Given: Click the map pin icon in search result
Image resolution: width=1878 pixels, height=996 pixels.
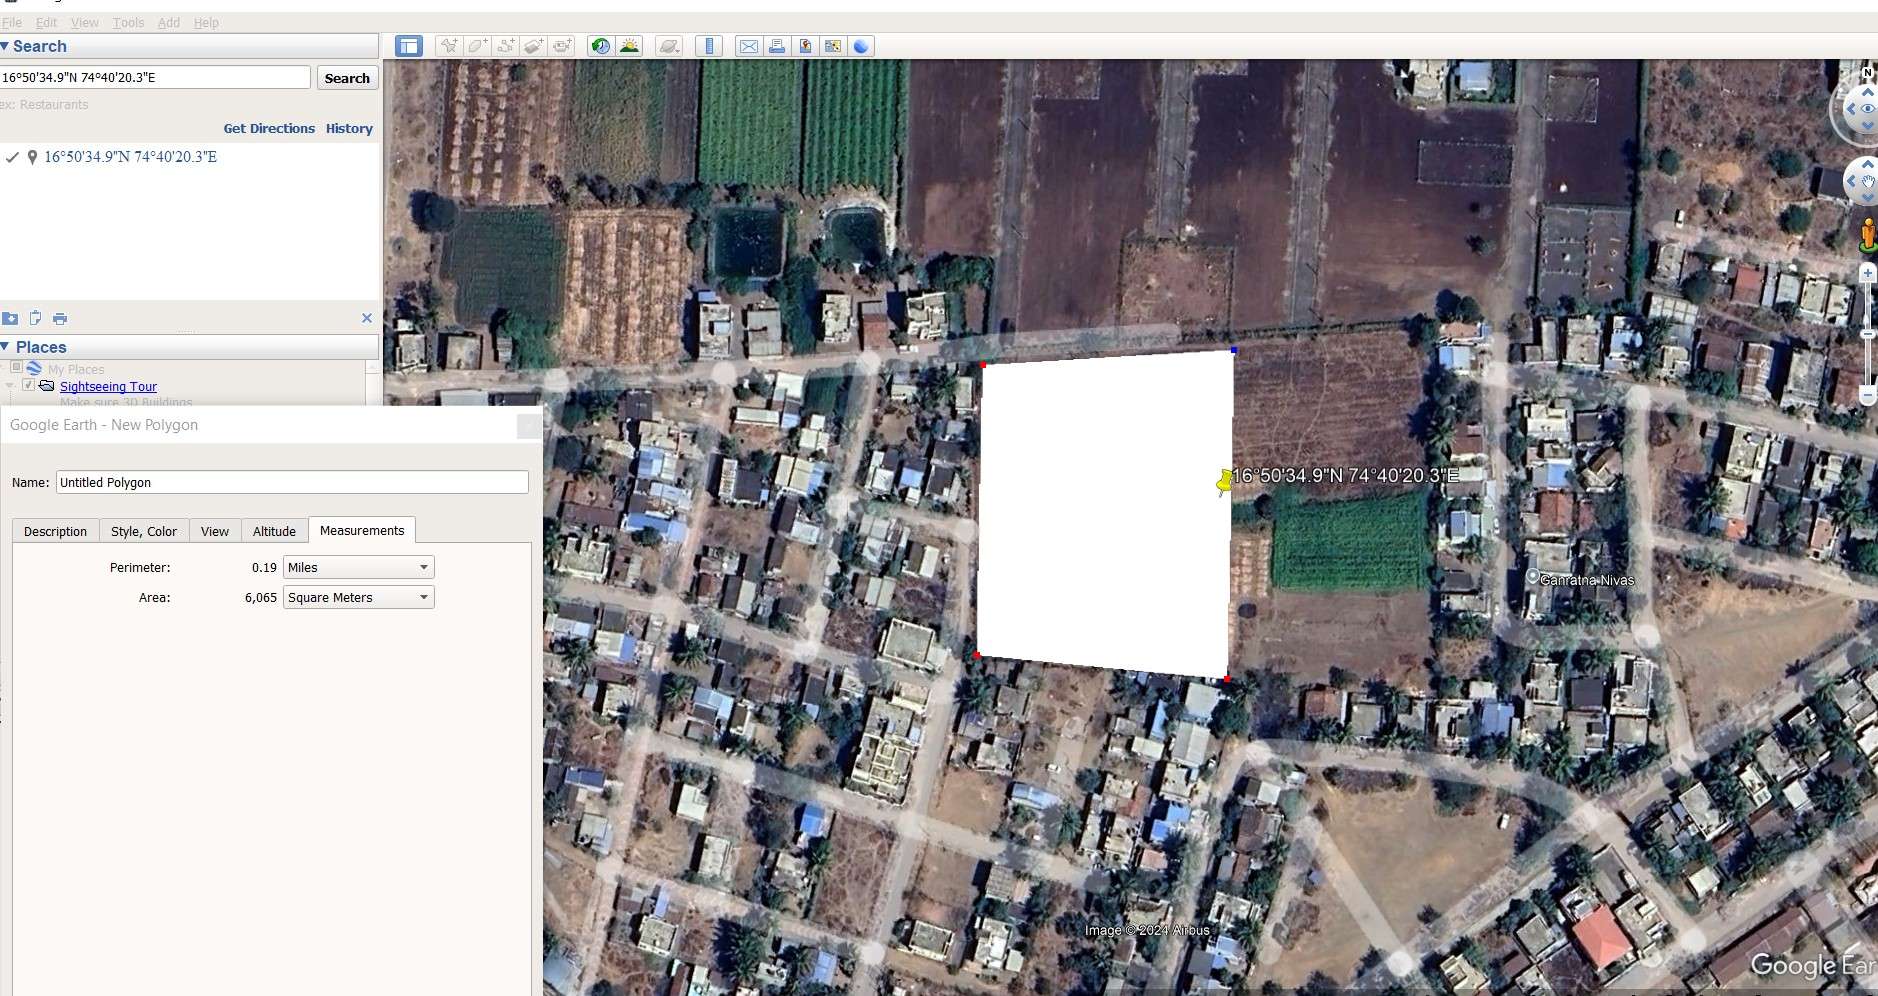Looking at the screenshot, I should [x=32, y=157].
